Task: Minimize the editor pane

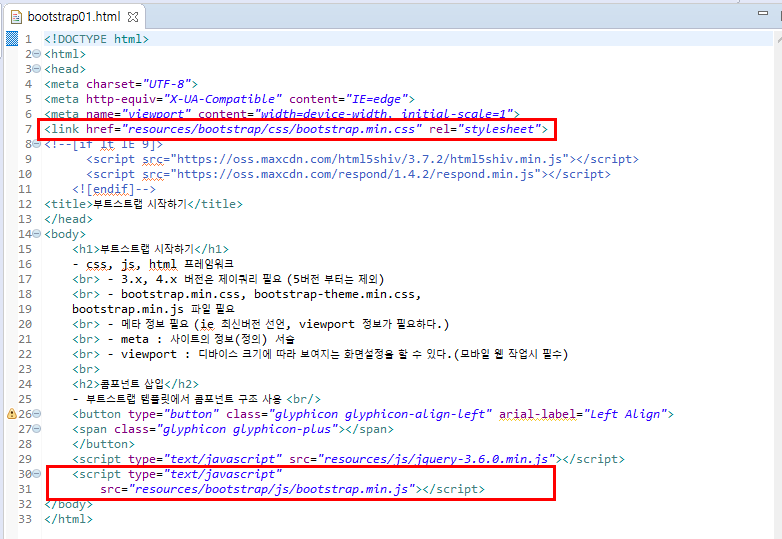Action: [x=763, y=13]
